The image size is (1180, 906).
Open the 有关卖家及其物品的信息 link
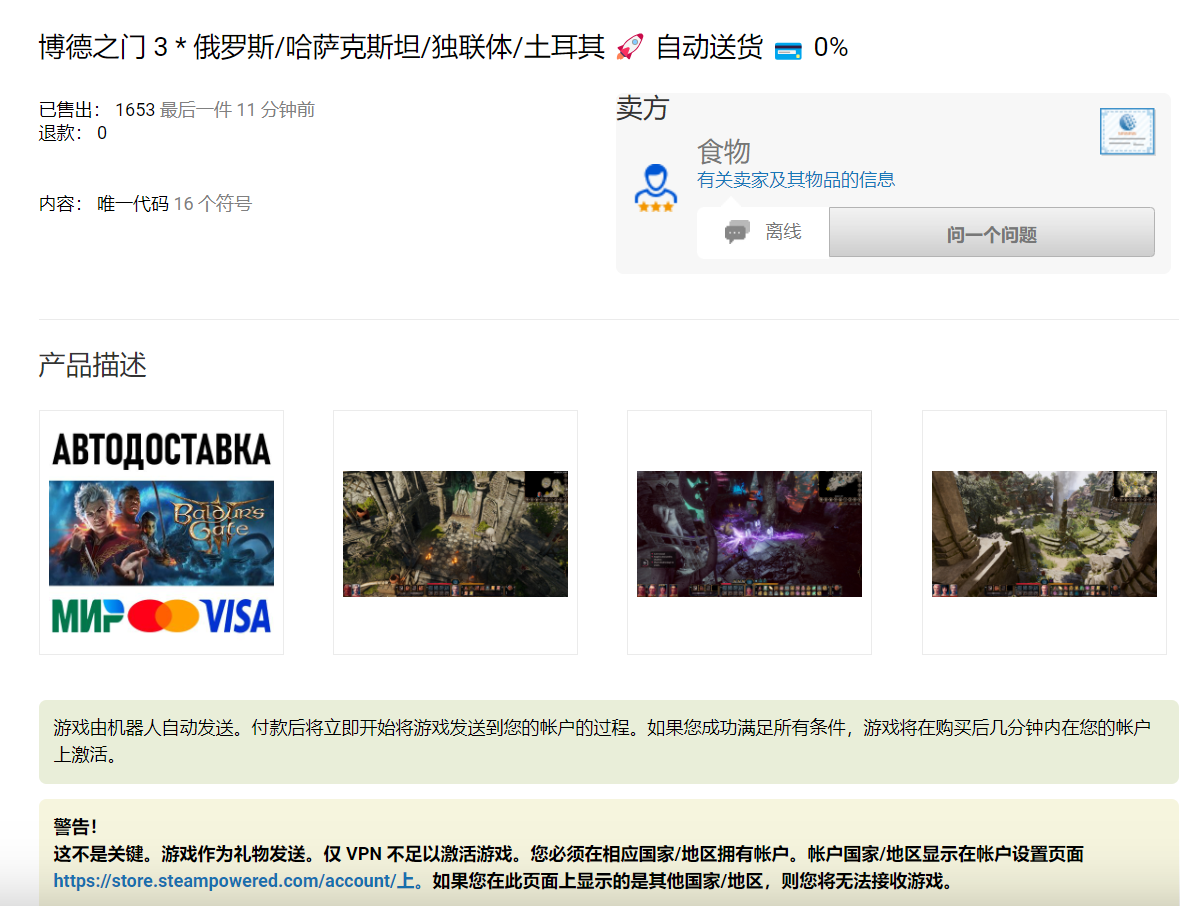click(795, 179)
